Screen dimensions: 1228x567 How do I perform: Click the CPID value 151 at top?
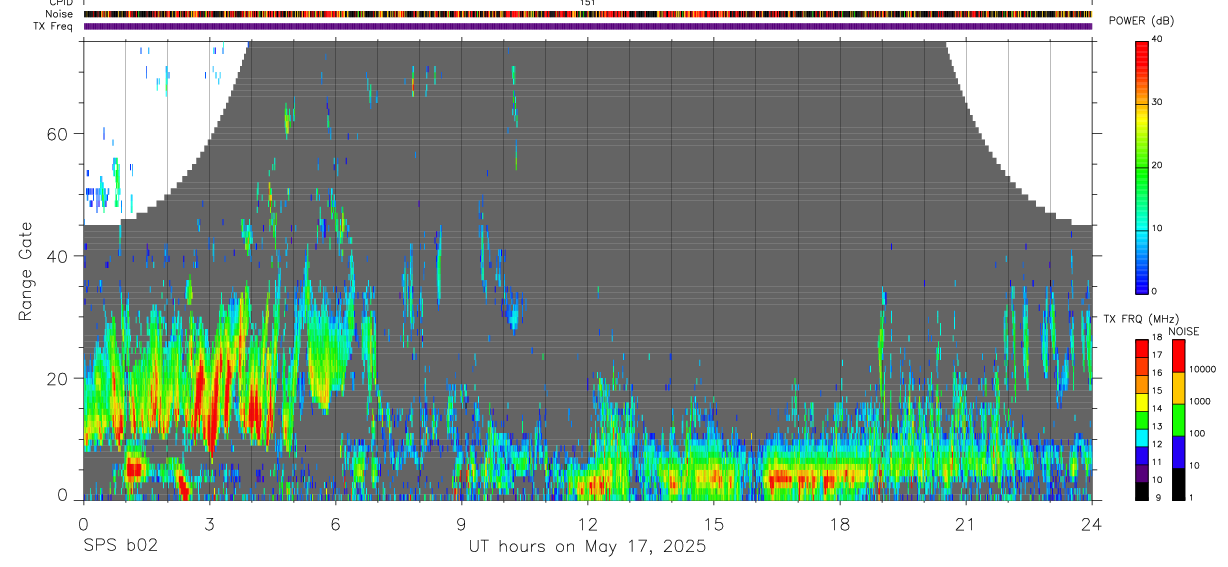tap(588, 3)
